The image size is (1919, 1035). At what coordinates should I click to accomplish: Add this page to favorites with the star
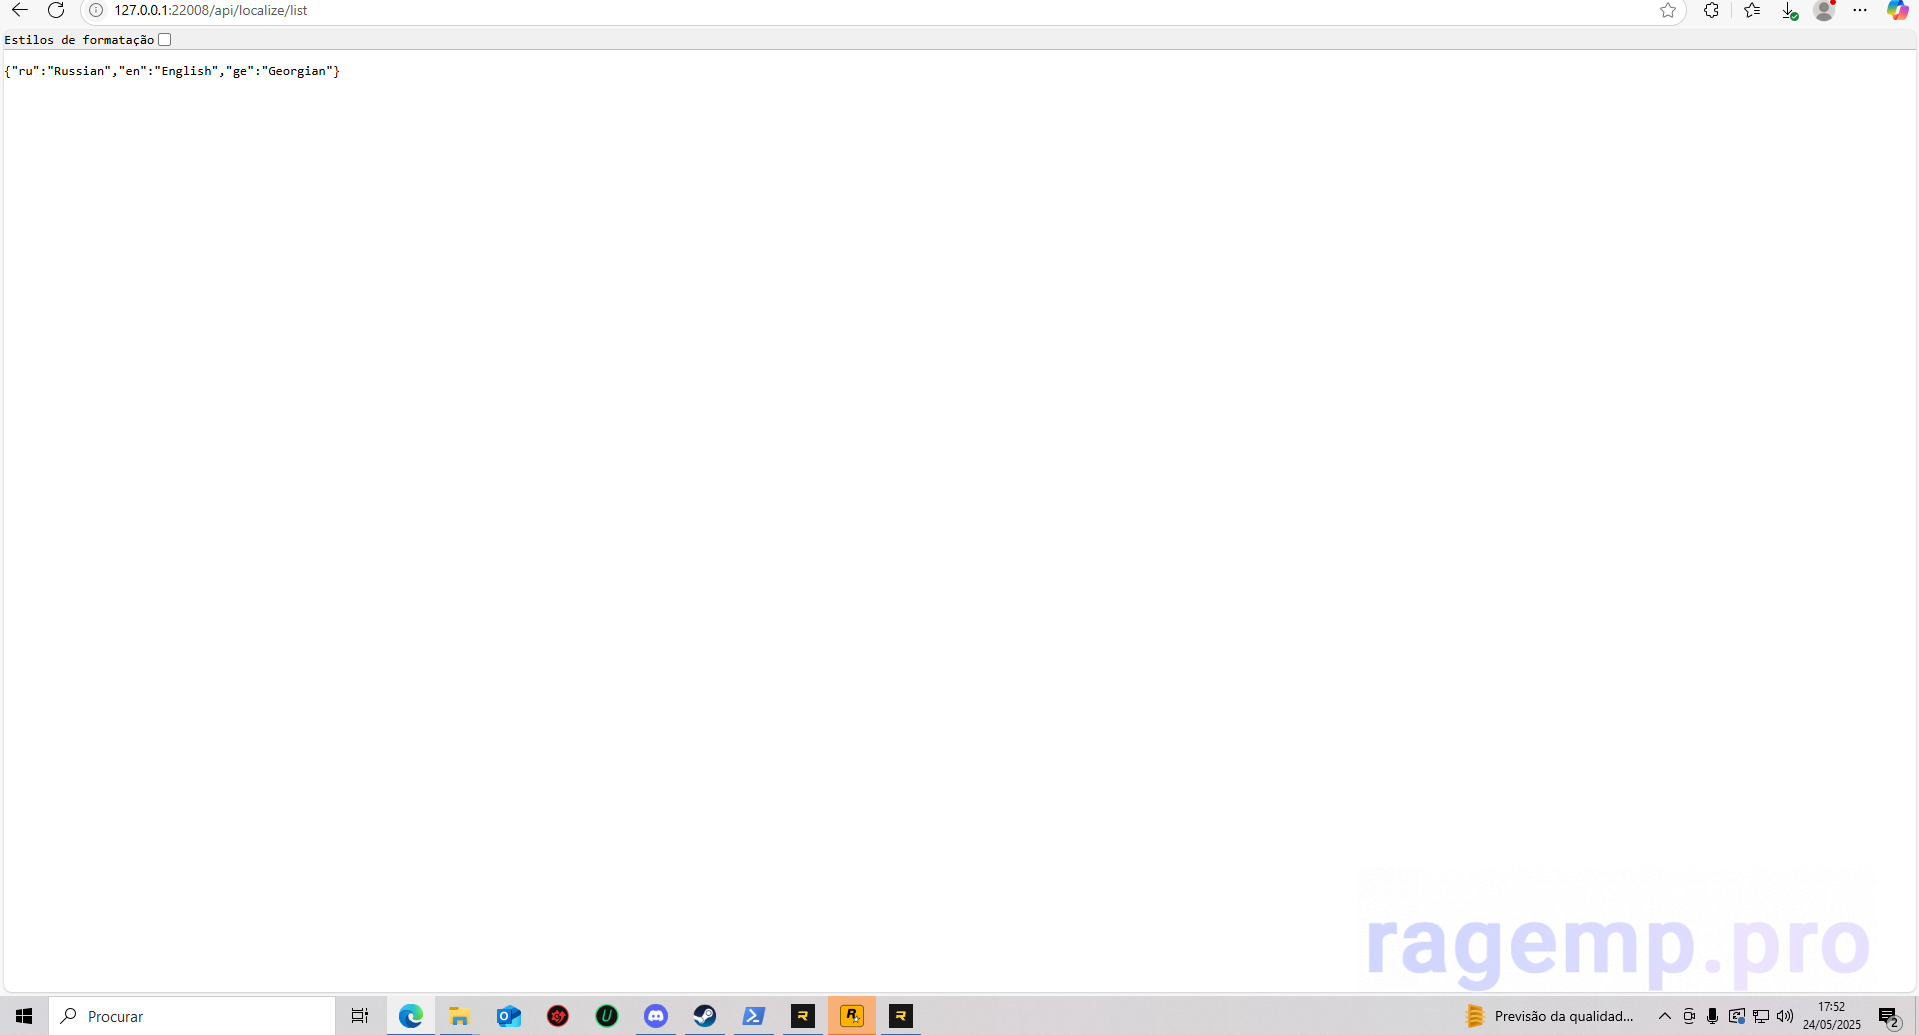click(1668, 10)
